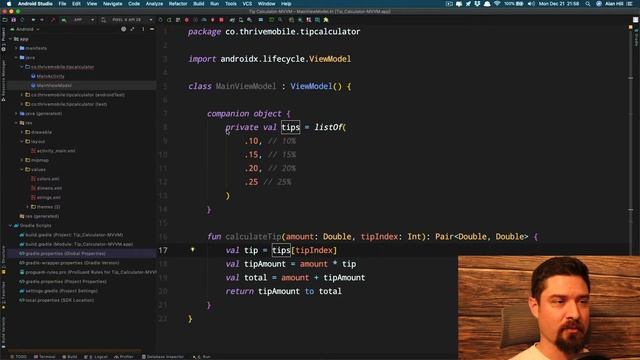Open dimens.xml in values folder

click(49, 188)
